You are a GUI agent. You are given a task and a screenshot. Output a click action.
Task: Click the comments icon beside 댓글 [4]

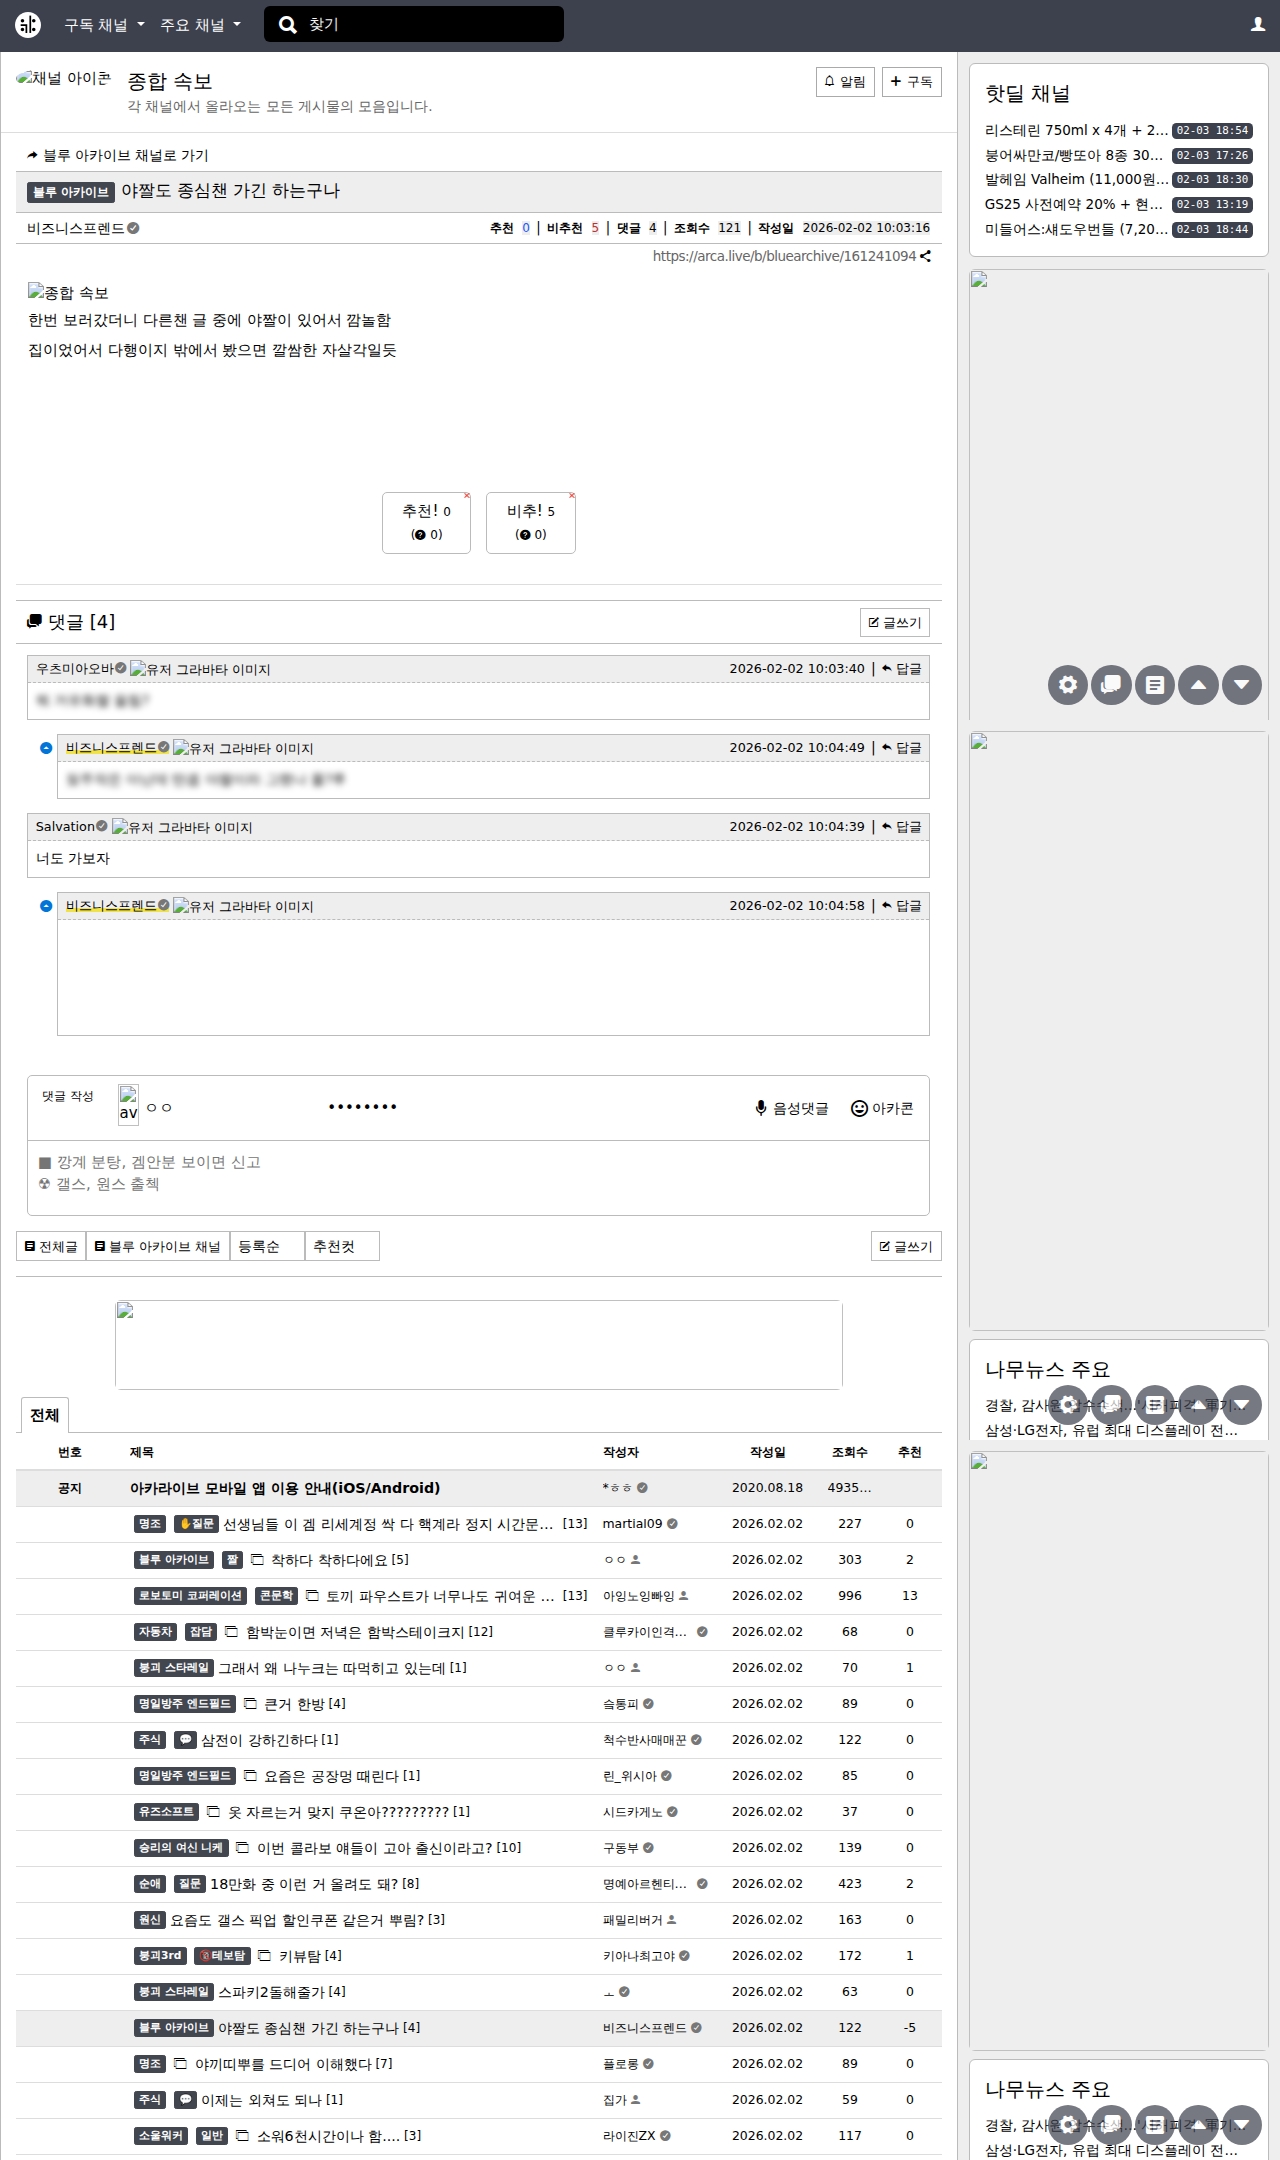point(35,622)
